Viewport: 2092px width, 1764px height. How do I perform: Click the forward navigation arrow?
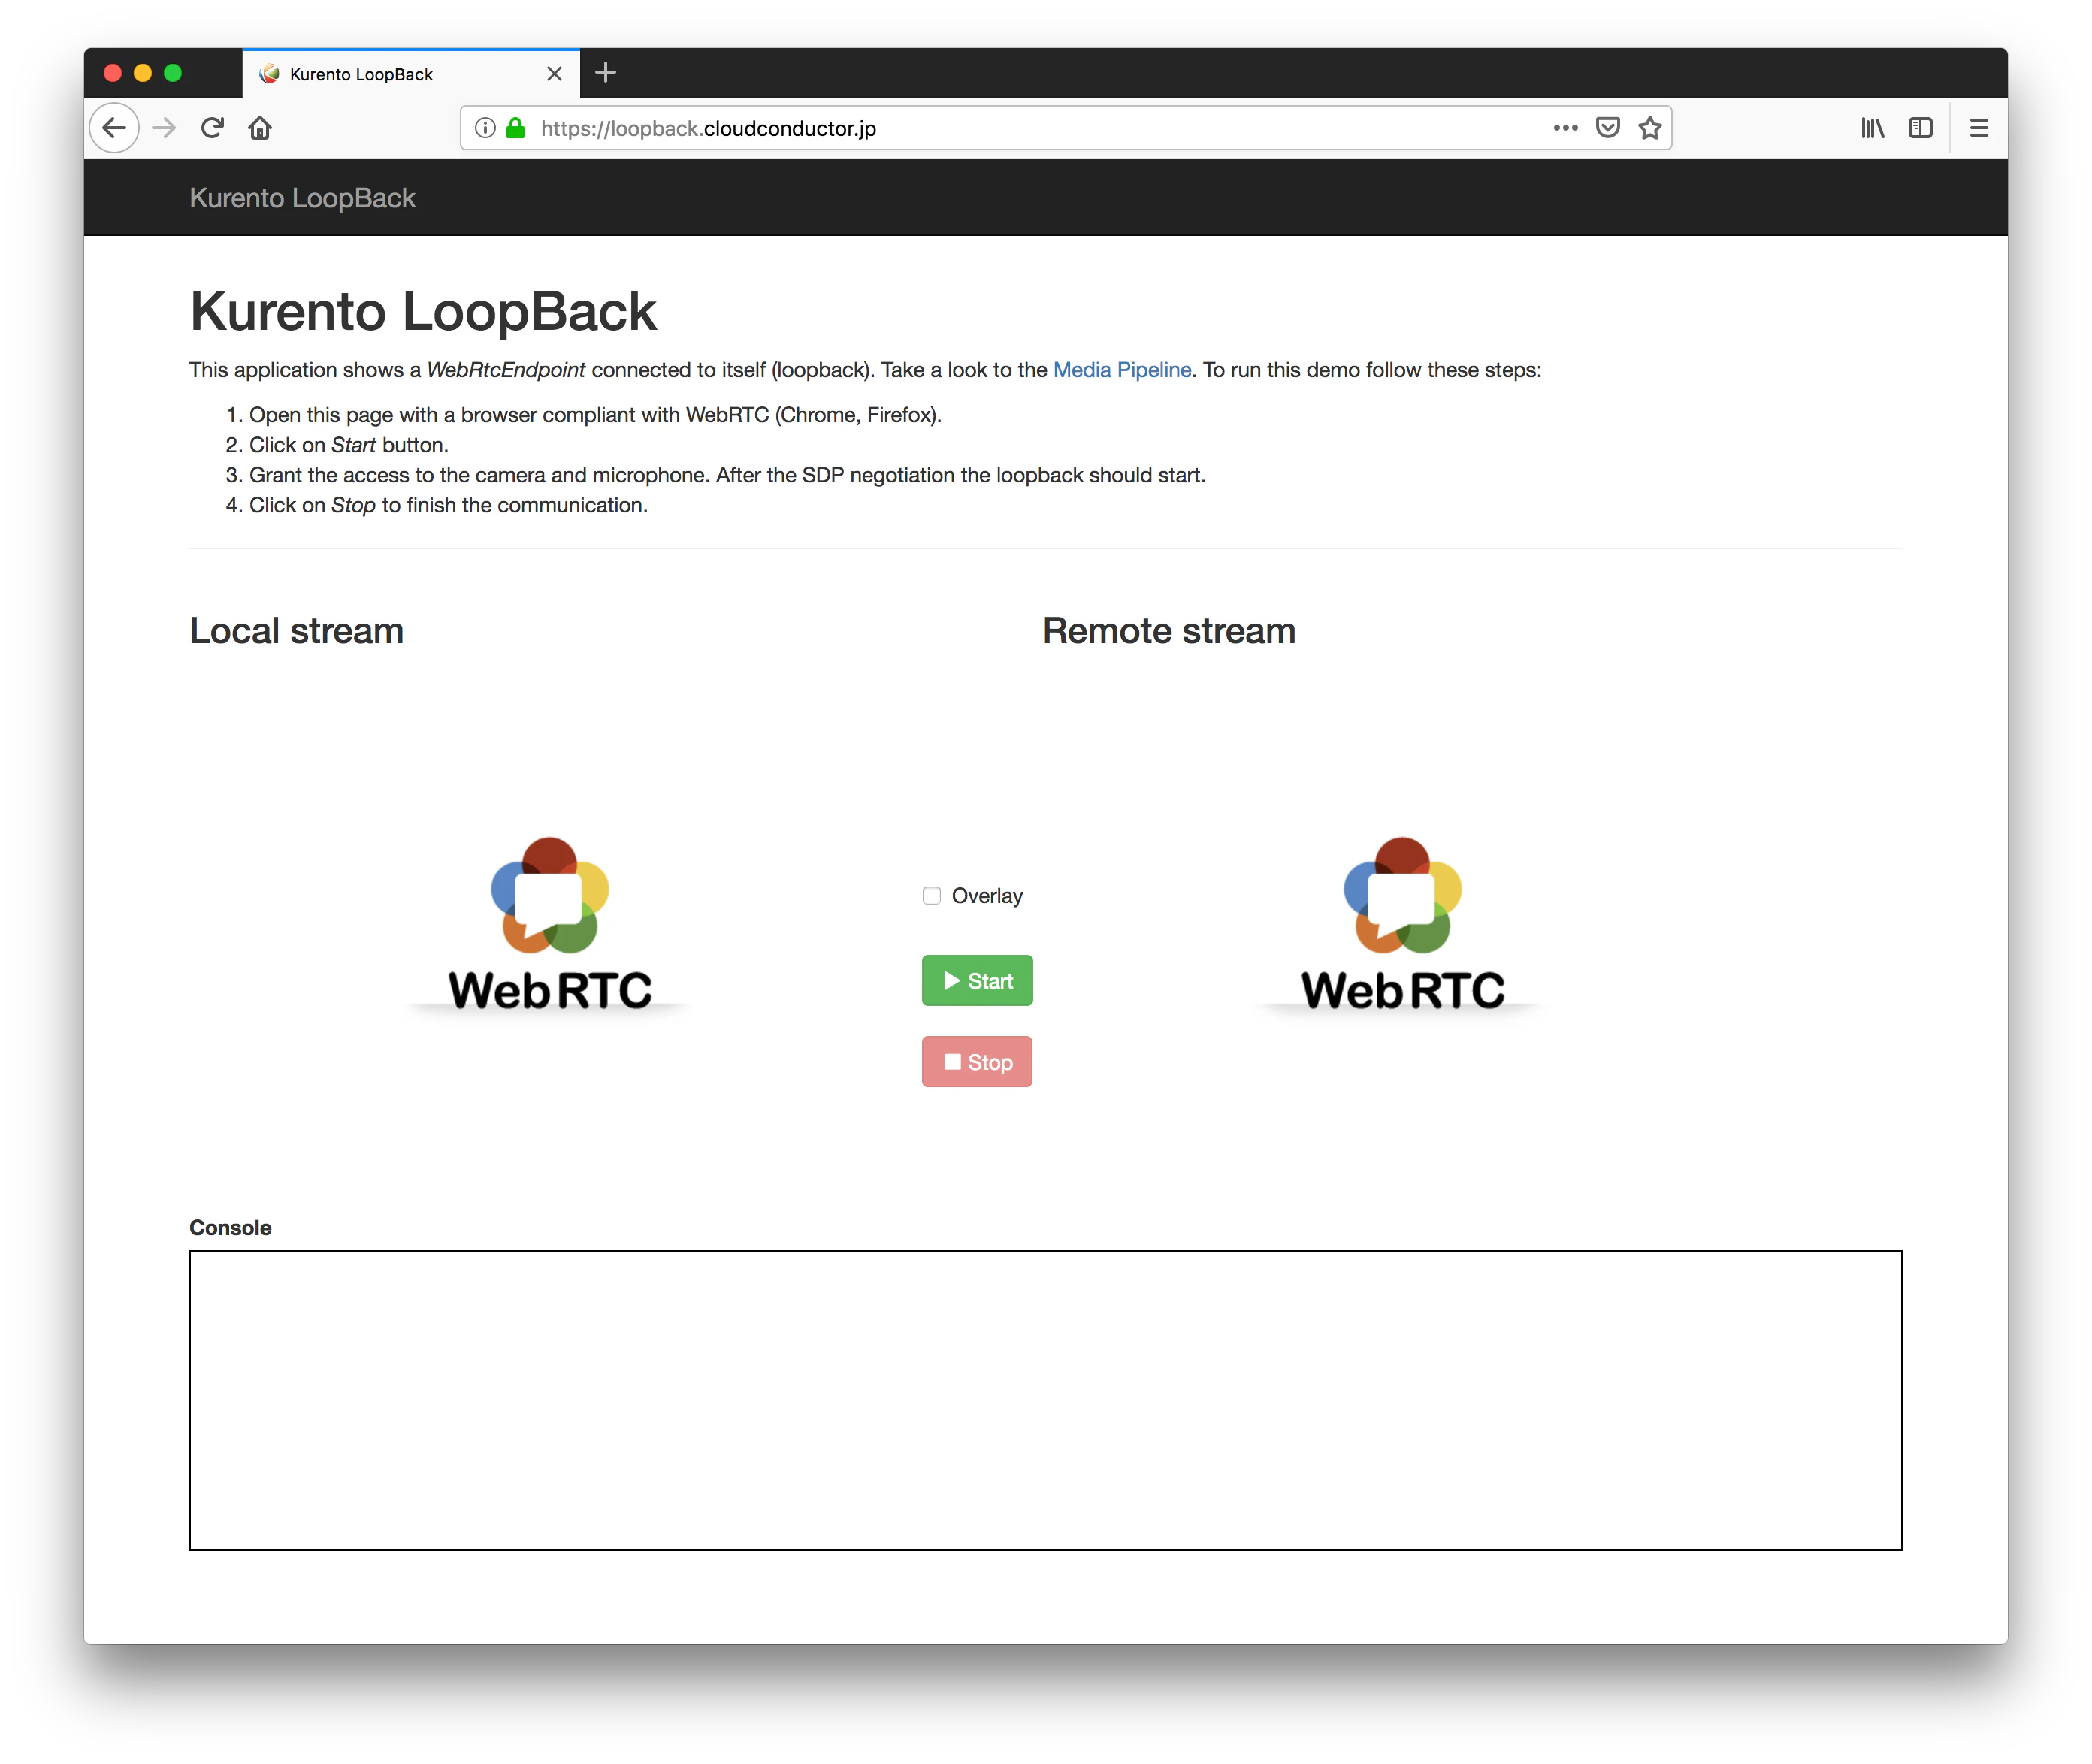coord(164,128)
